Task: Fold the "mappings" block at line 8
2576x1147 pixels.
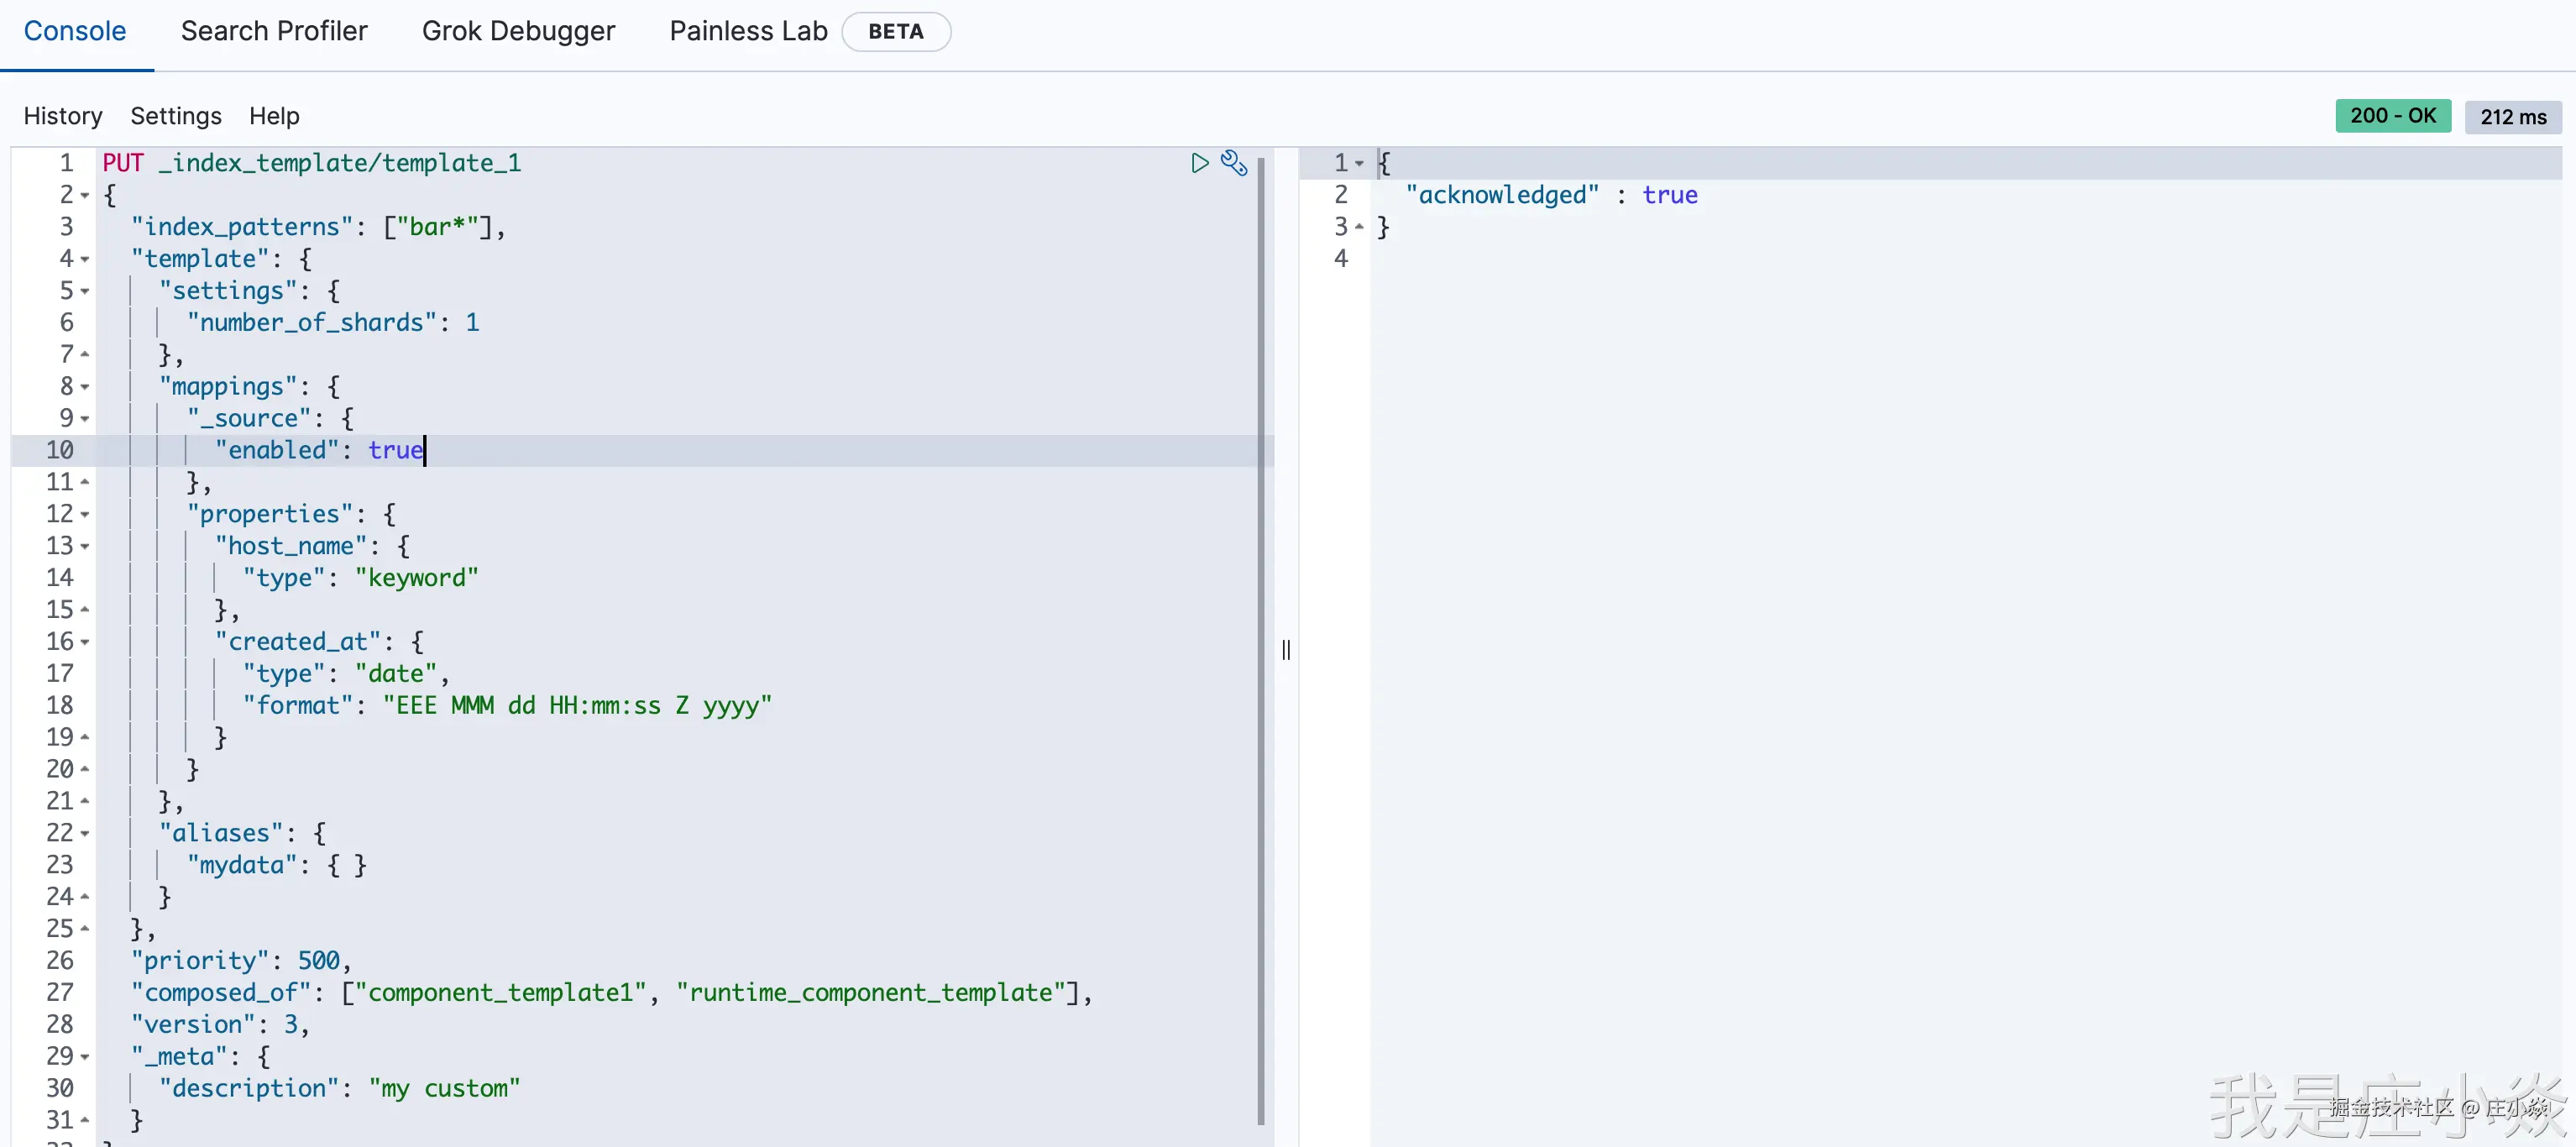Action: click(x=85, y=387)
